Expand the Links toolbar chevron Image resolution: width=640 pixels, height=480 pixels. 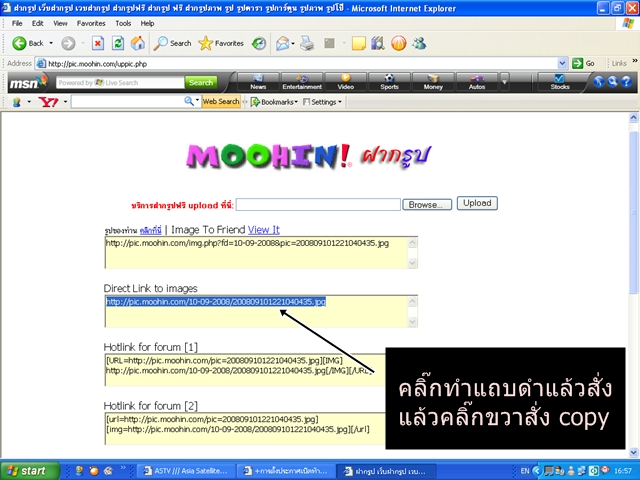(635, 61)
